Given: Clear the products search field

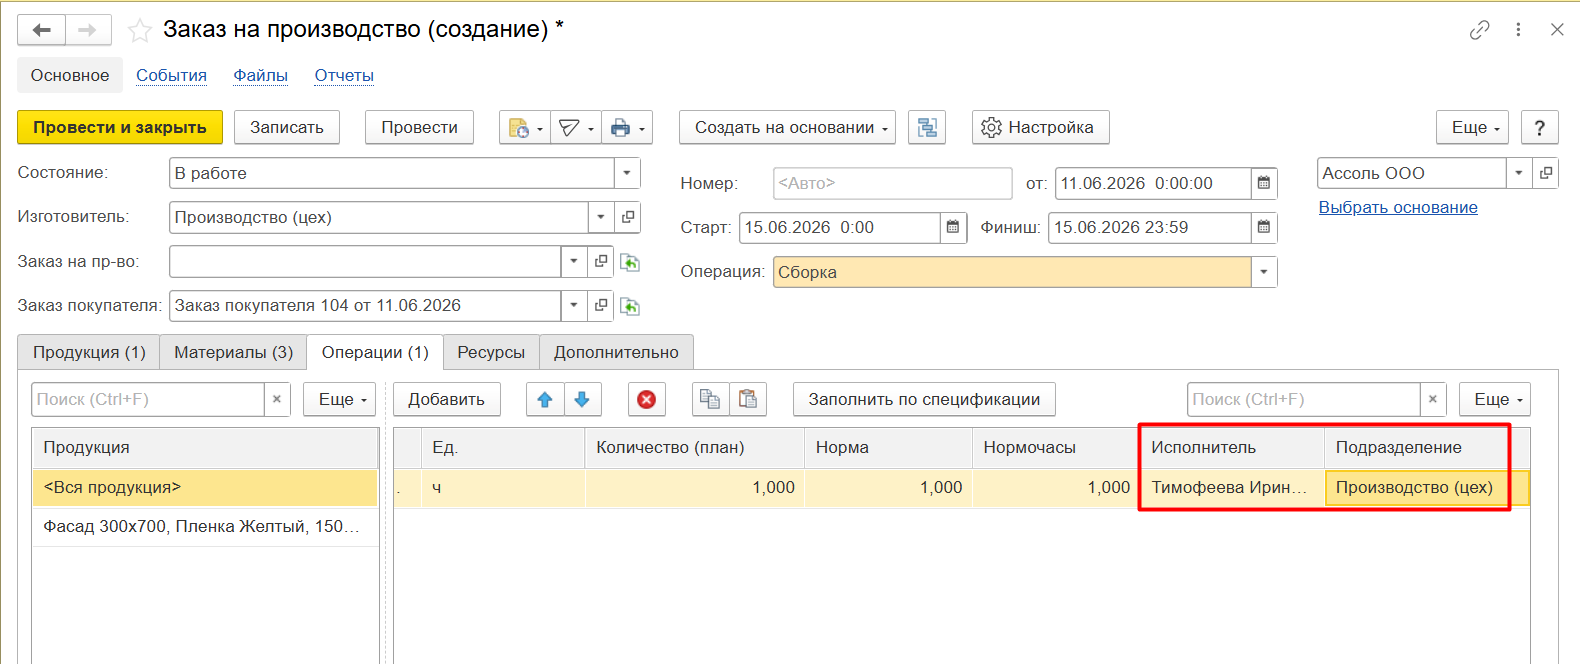Looking at the screenshot, I should (277, 399).
